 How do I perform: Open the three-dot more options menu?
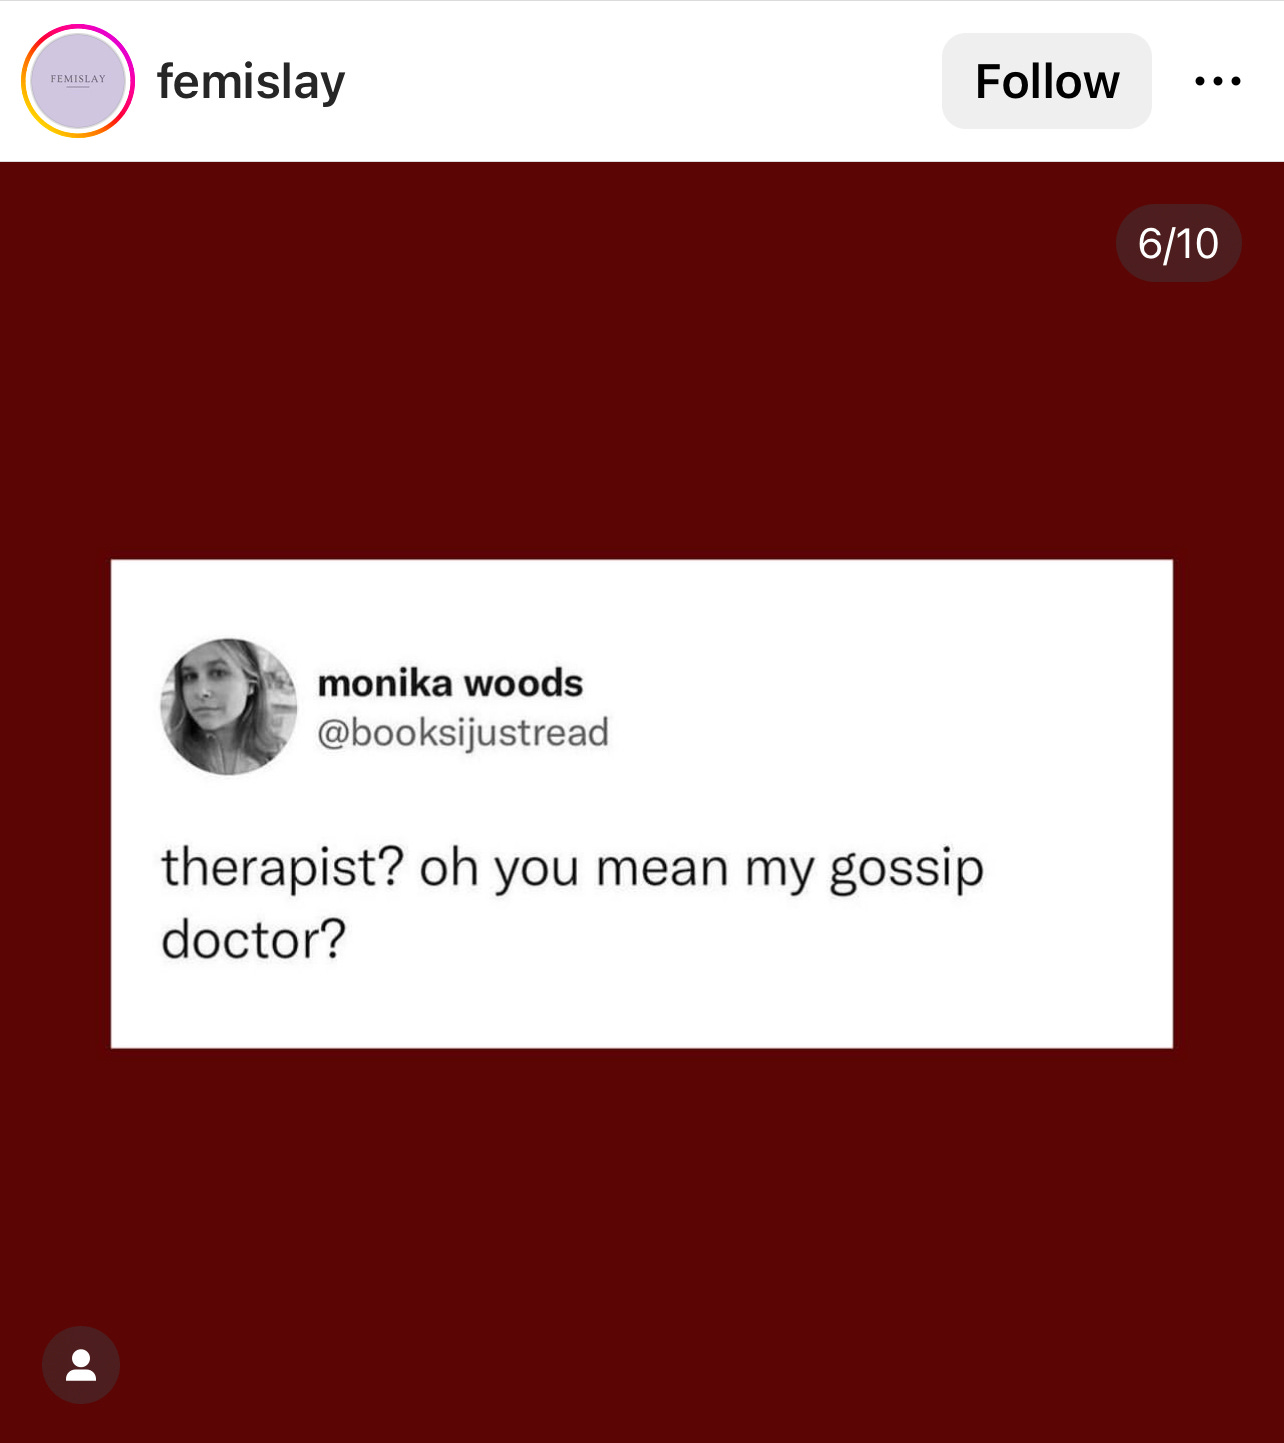tap(1217, 81)
